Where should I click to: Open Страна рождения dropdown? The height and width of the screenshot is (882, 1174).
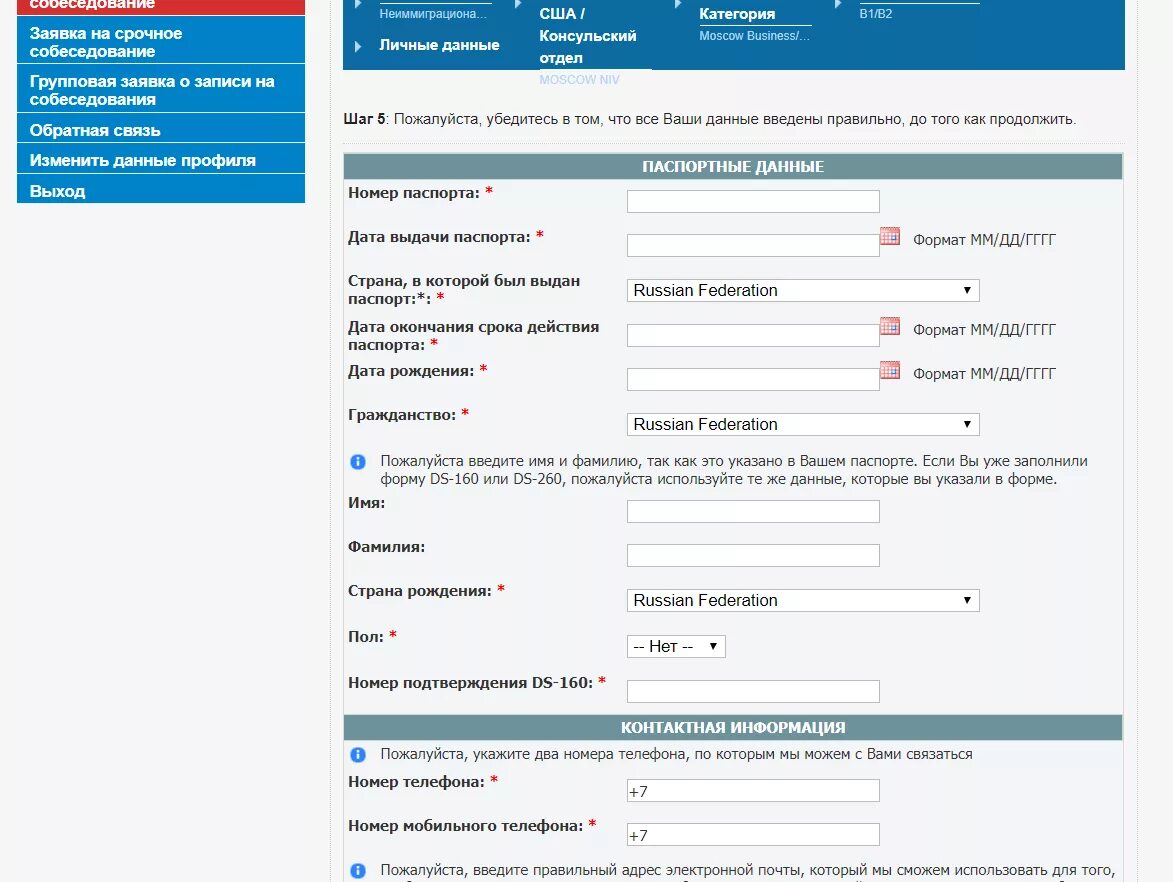(803, 600)
